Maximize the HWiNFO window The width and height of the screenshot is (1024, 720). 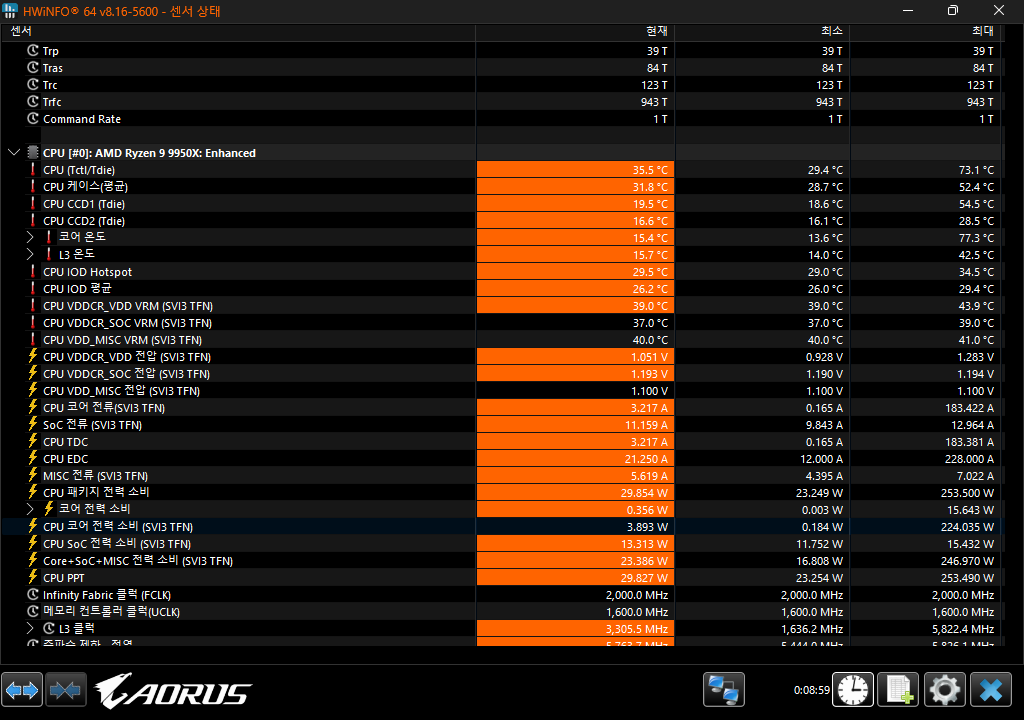[953, 10]
